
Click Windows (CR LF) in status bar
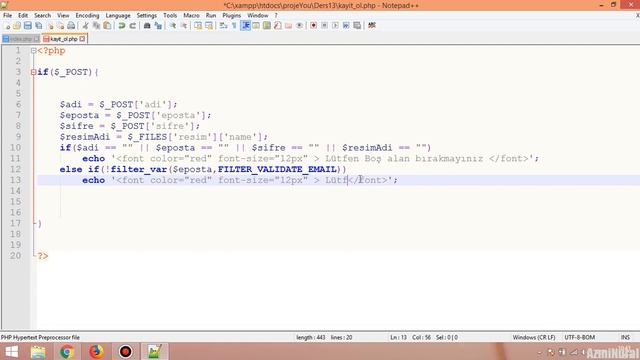point(534,338)
